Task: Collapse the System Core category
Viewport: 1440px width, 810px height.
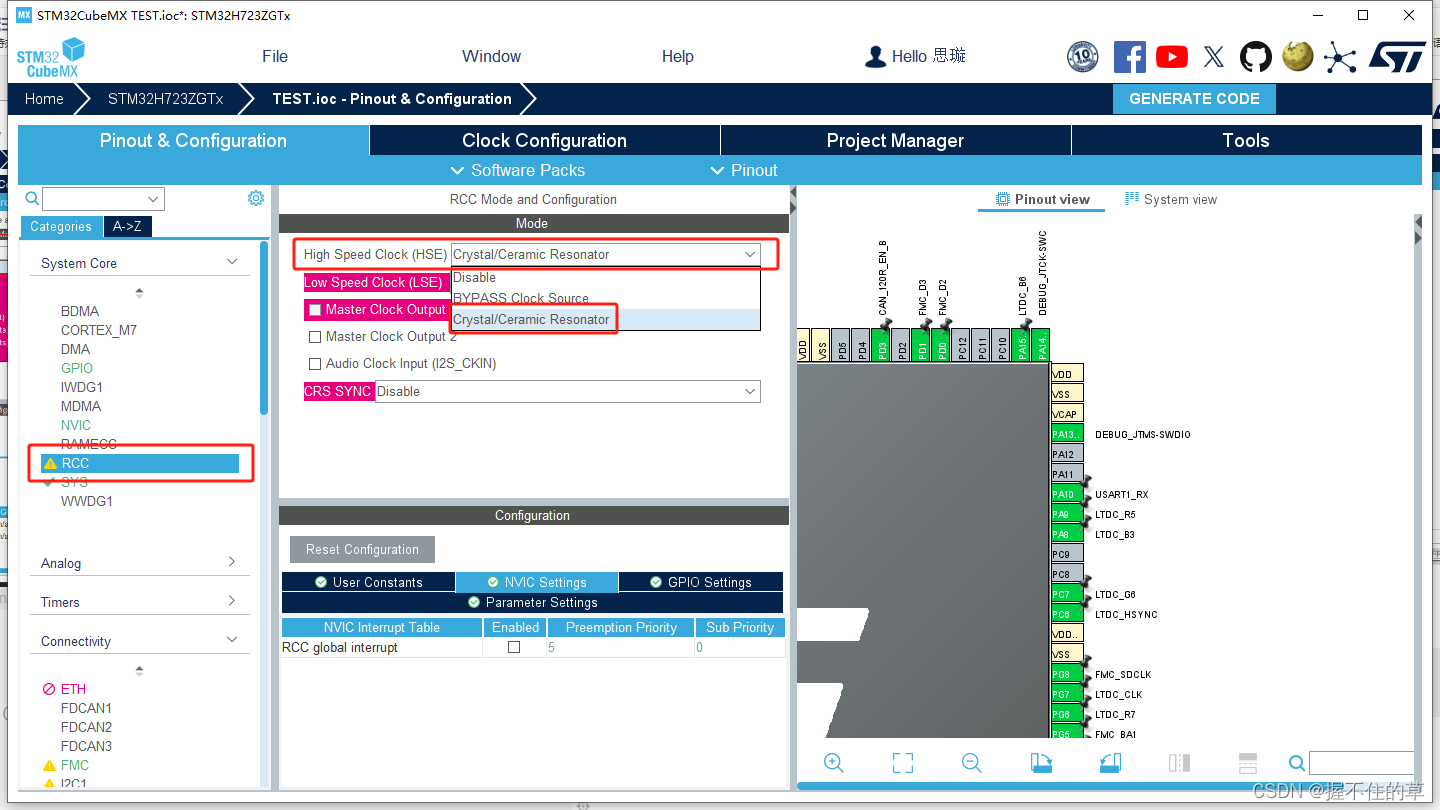Action: tap(232, 262)
